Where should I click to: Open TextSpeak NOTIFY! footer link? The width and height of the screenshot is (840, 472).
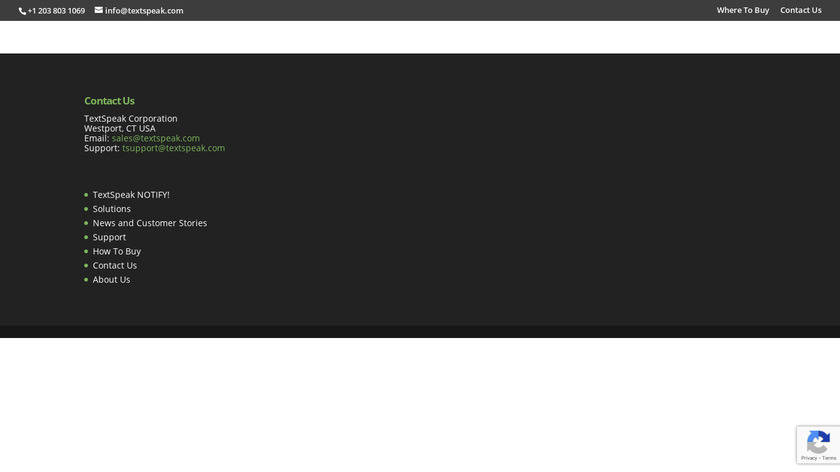131,195
